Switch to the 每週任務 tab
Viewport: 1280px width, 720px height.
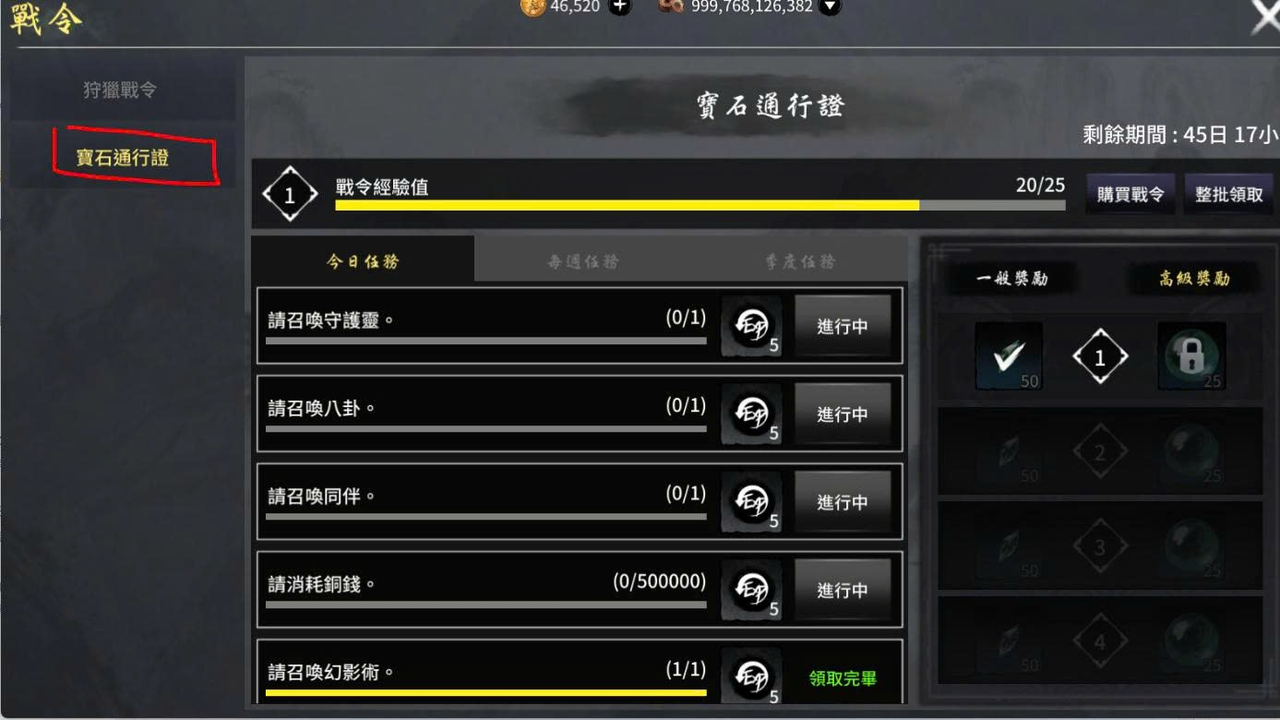click(x=583, y=261)
